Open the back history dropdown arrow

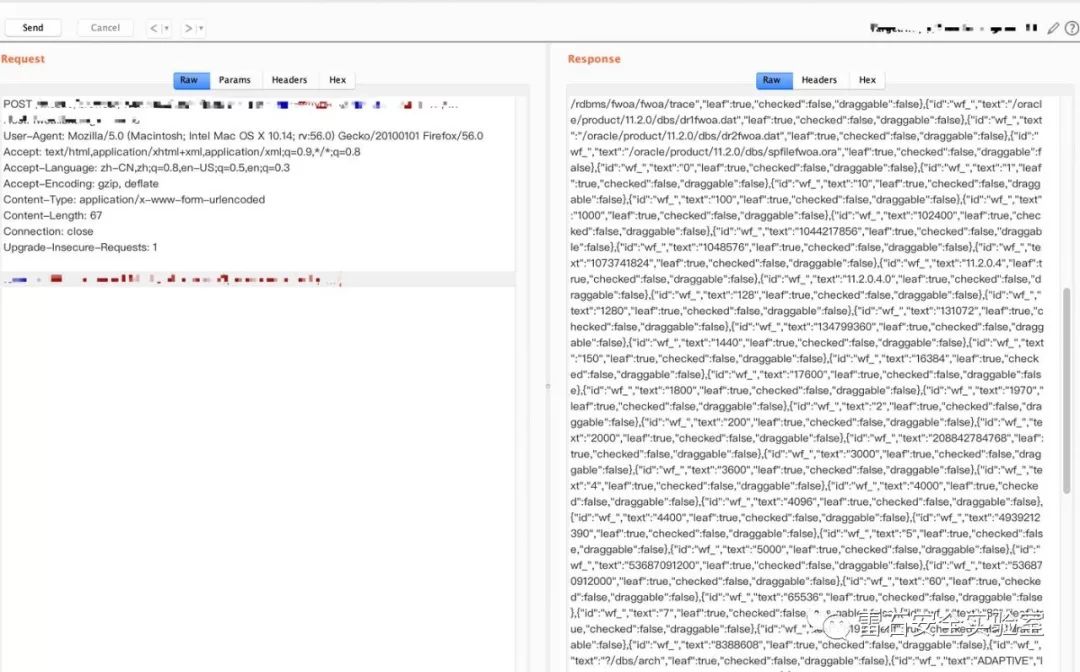(166, 28)
